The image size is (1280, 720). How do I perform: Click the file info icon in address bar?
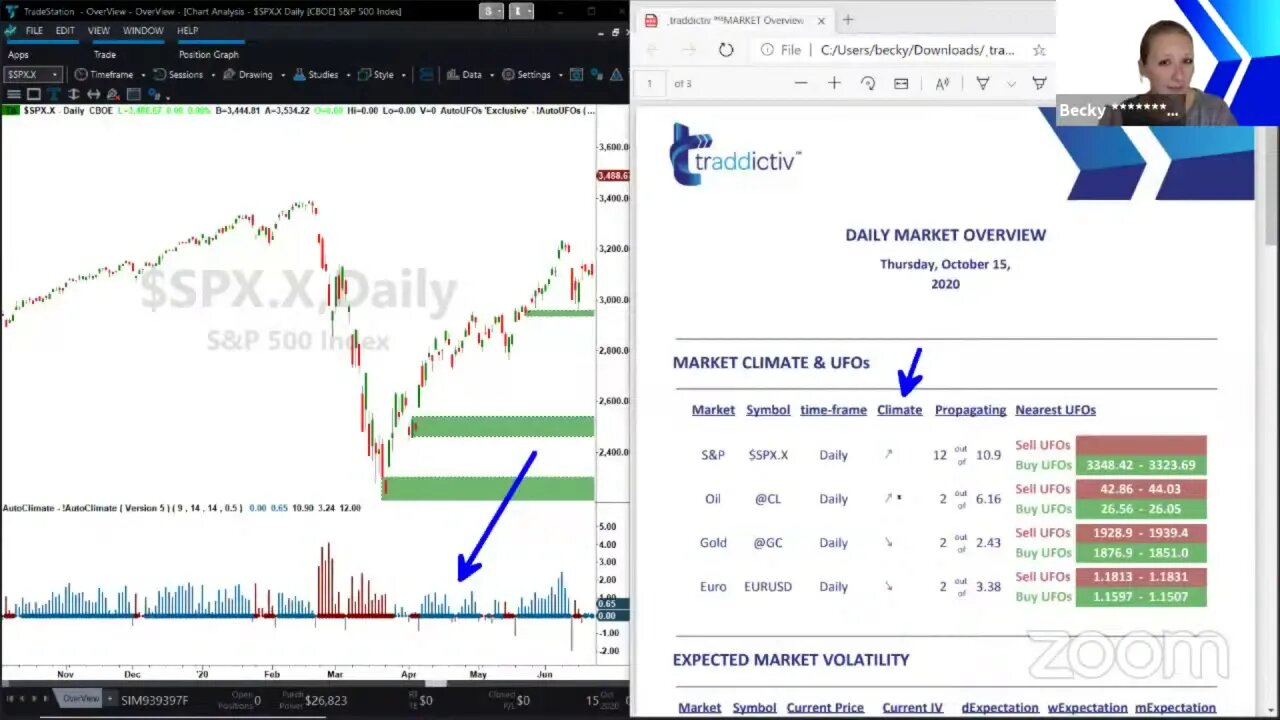click(x=767, y=49)
